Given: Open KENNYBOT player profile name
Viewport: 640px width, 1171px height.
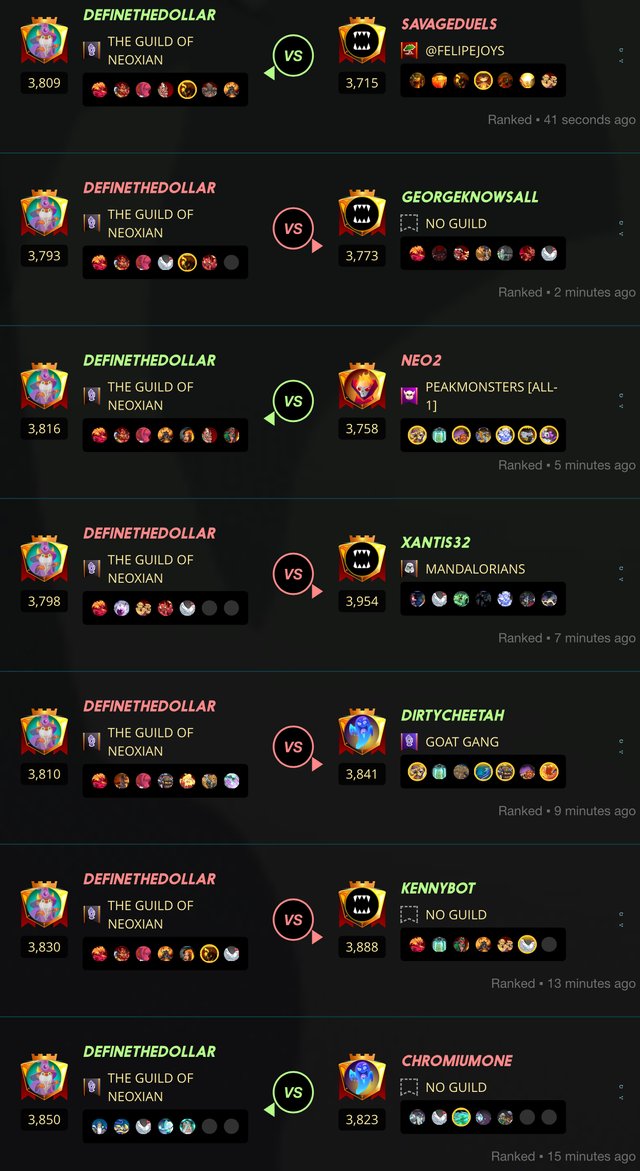Looking at the screenshot, I should click(438, 888).
